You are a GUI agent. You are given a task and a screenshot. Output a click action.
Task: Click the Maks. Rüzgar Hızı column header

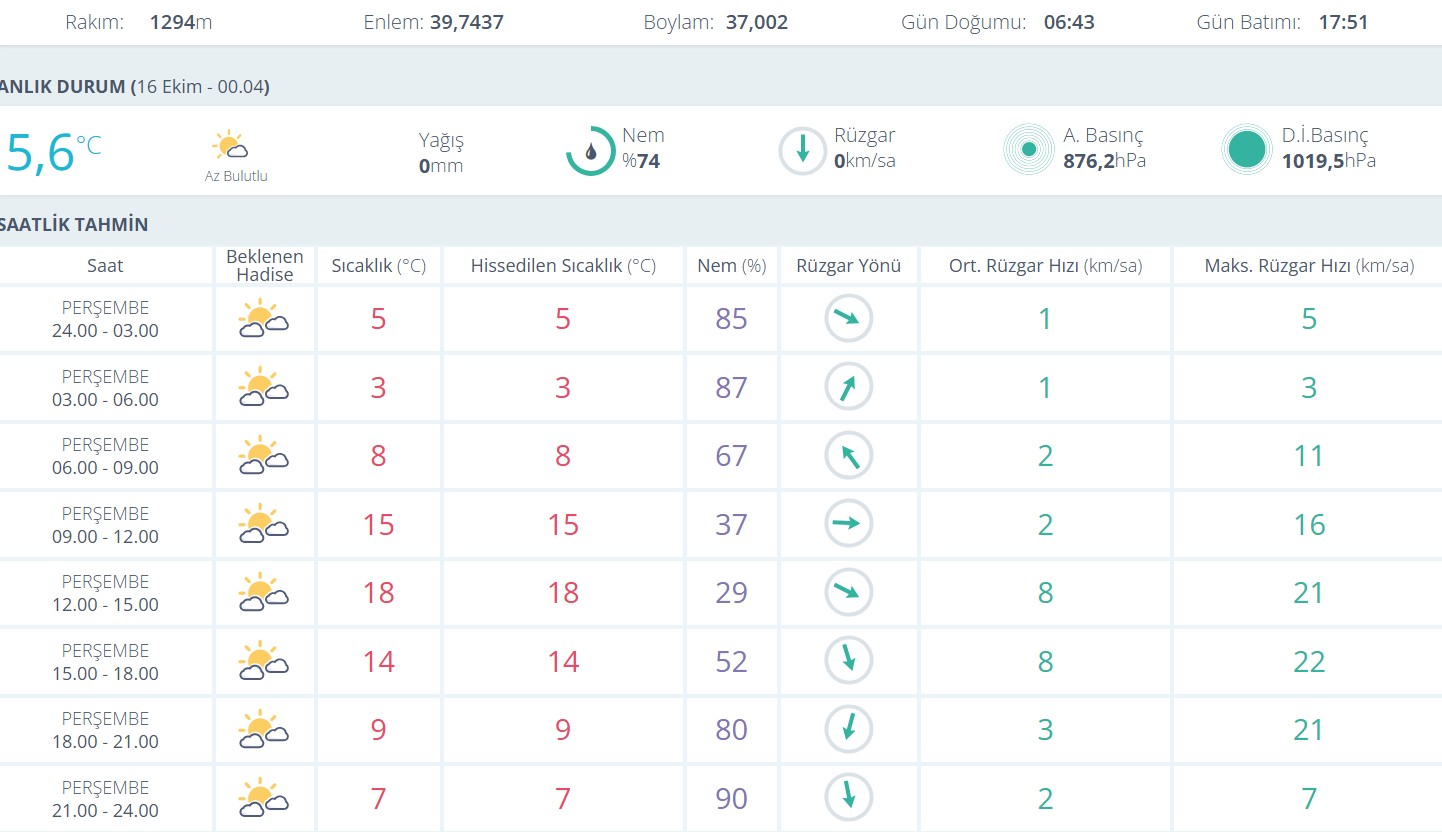(1308, 266)
